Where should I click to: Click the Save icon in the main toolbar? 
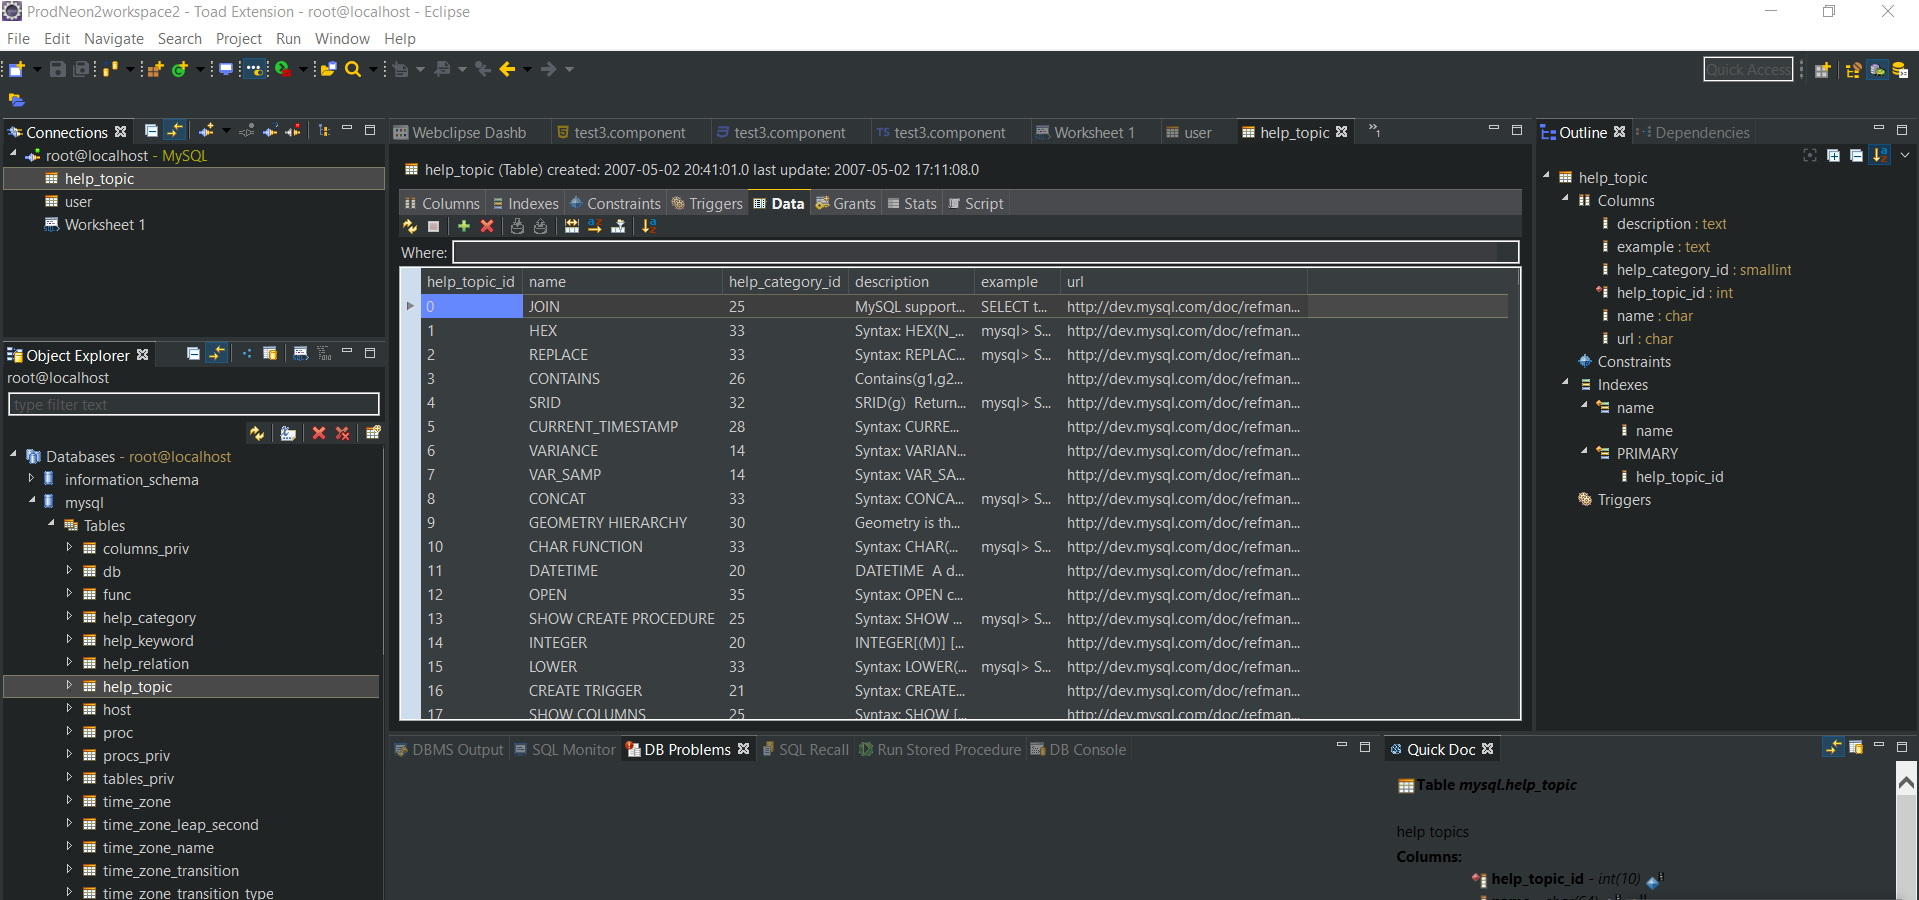pos(58,69)
